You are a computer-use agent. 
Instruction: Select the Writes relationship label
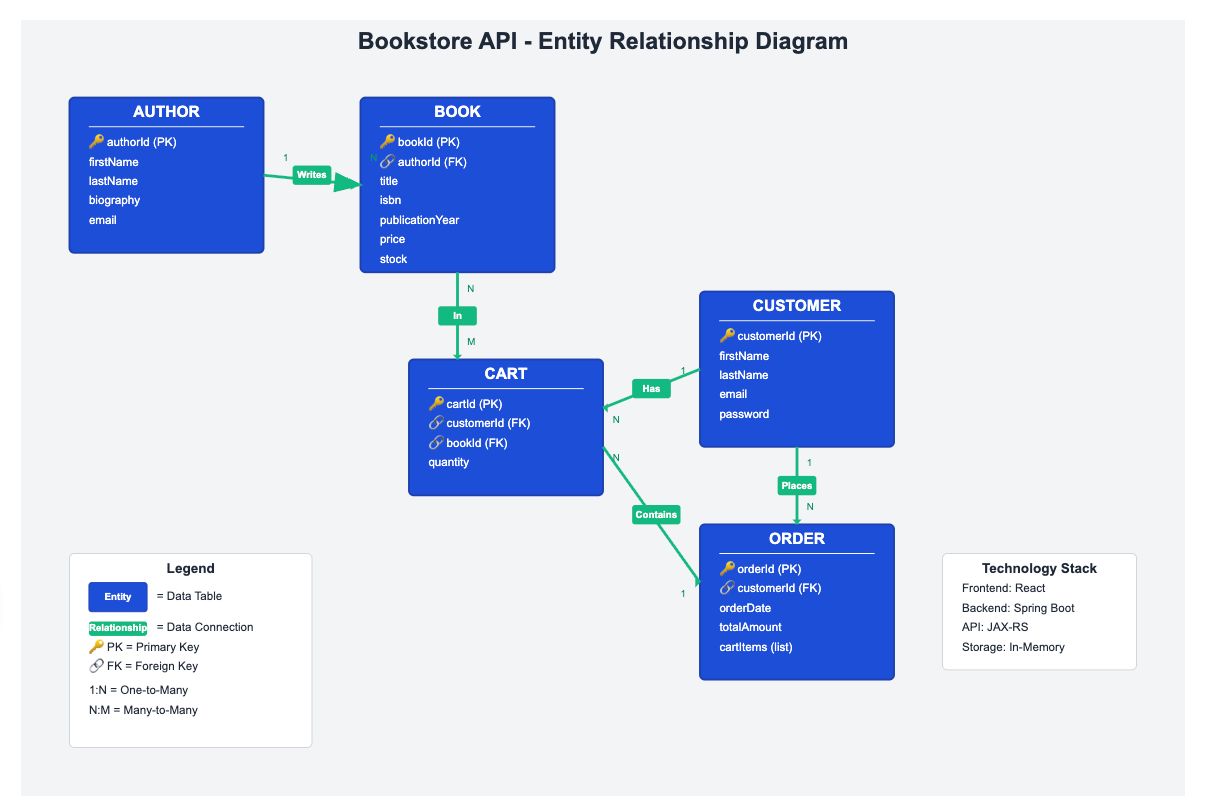(312, 175)
